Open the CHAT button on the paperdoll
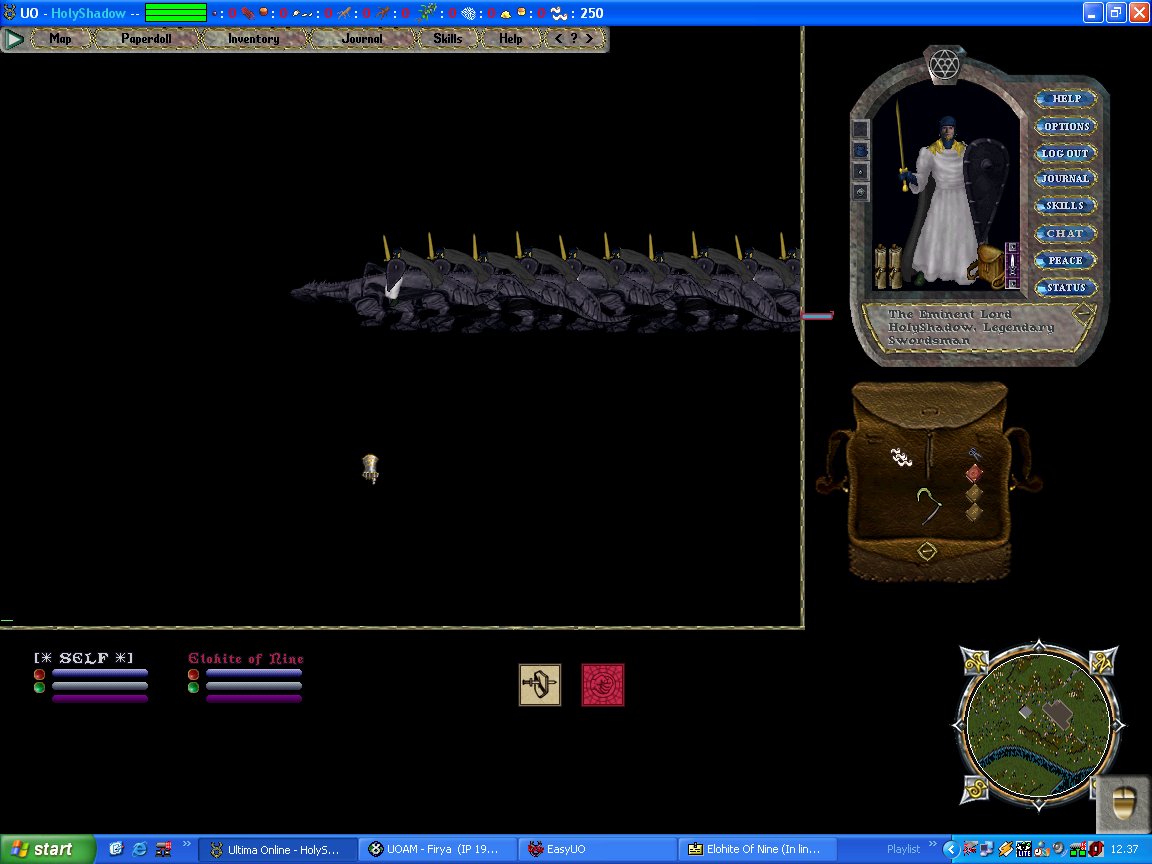This screenshot has height=864, width=1152. [x=1065, y=234]
